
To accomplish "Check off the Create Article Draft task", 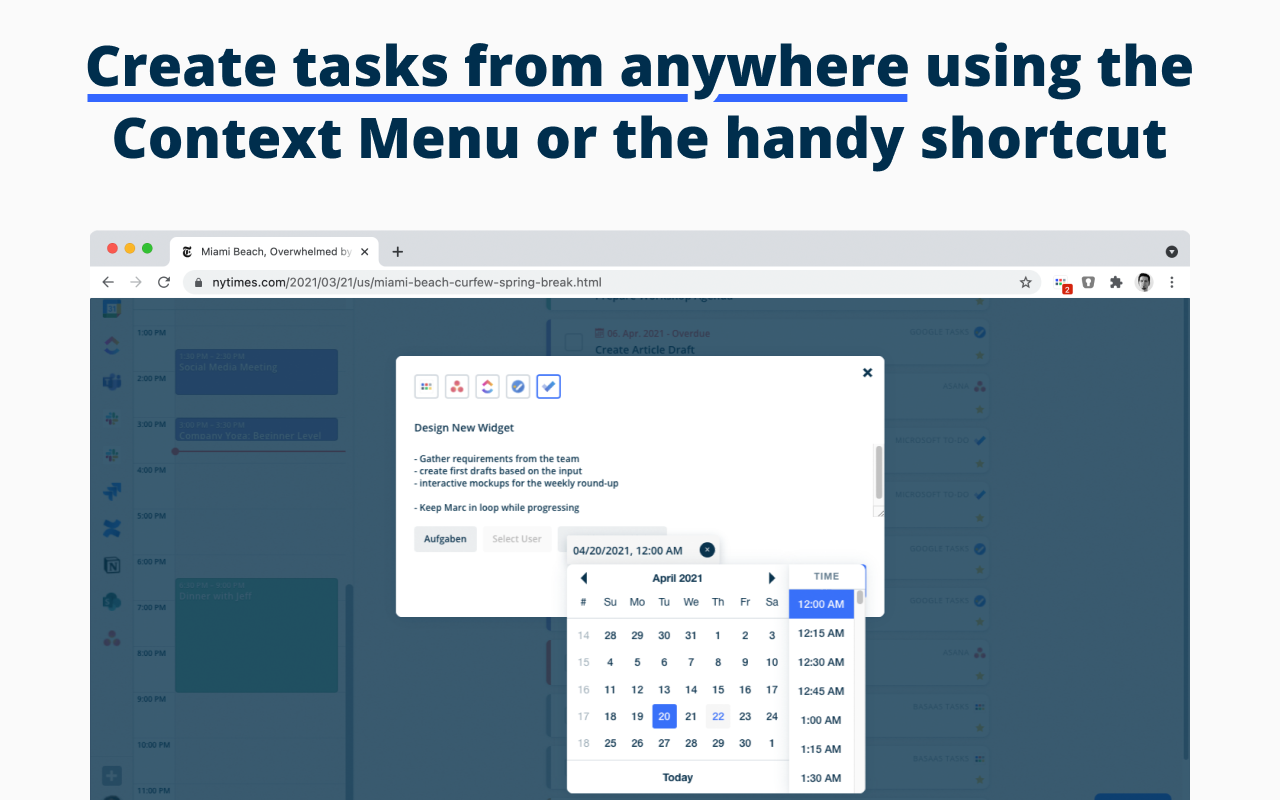I will click(x=573, y=342).
